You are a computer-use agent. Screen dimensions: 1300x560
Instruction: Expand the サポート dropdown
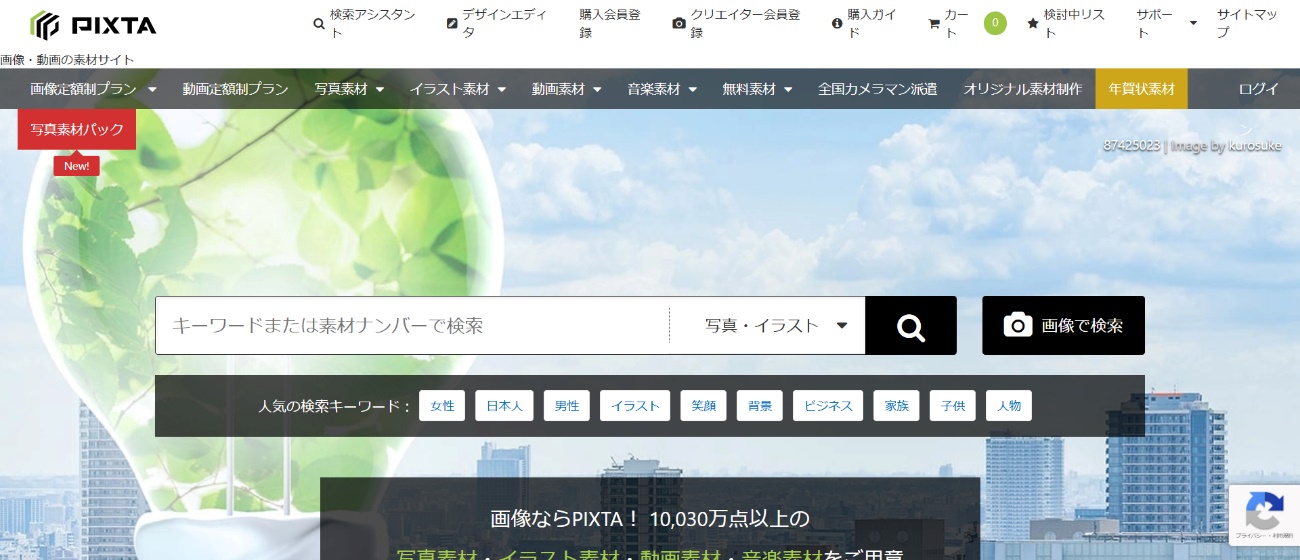coord(1166,24)
